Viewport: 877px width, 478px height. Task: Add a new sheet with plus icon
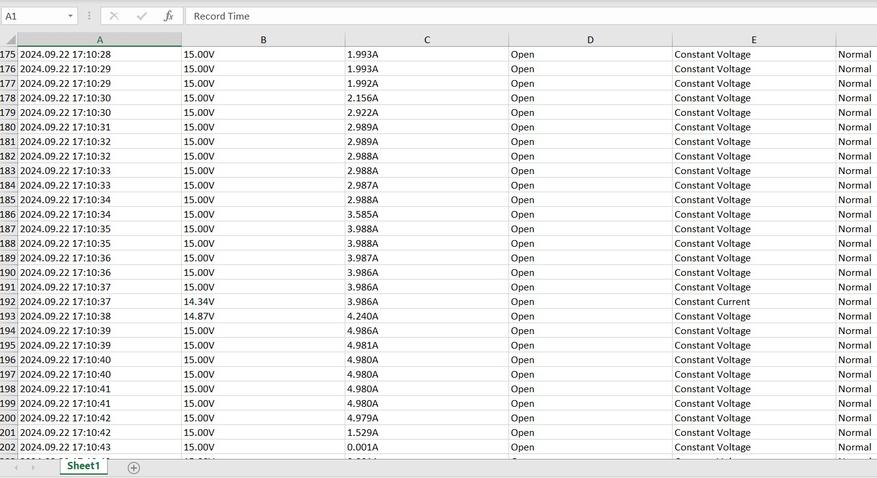[x=134, y=468]
